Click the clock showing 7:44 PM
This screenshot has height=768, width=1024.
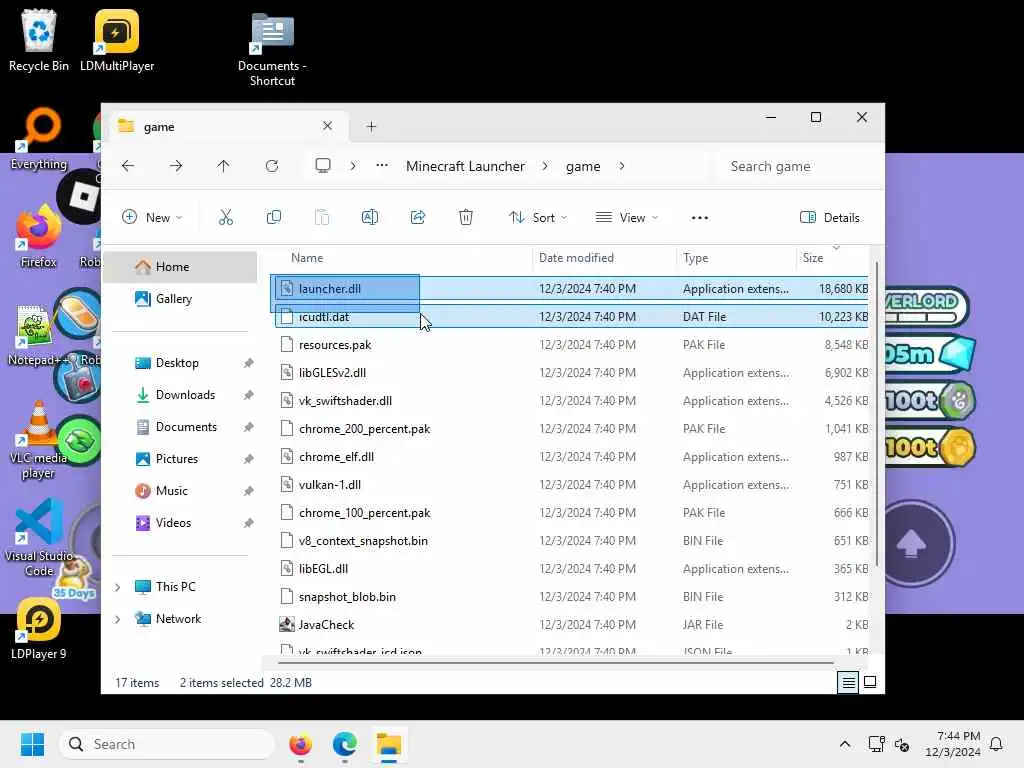point(953,744)
